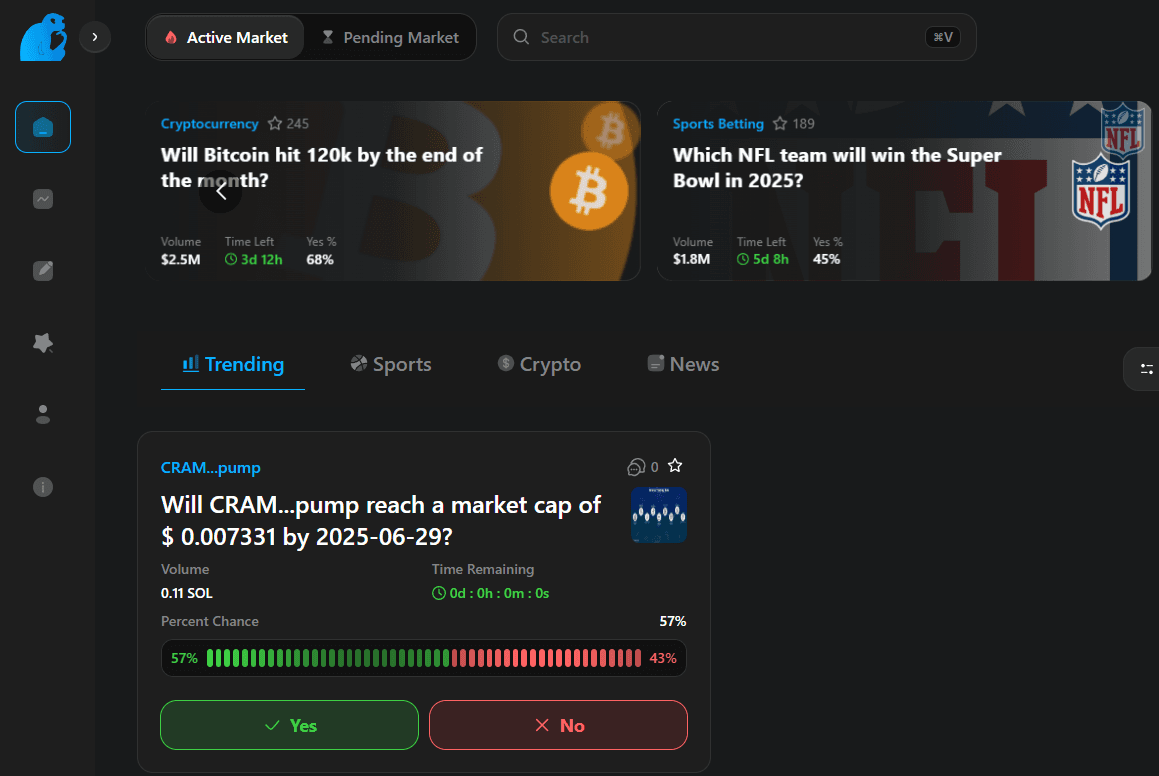This screenshot has width=1159, height=776.
Task: Favorite the CRAM...pump market with star
Action: [675, 466]
